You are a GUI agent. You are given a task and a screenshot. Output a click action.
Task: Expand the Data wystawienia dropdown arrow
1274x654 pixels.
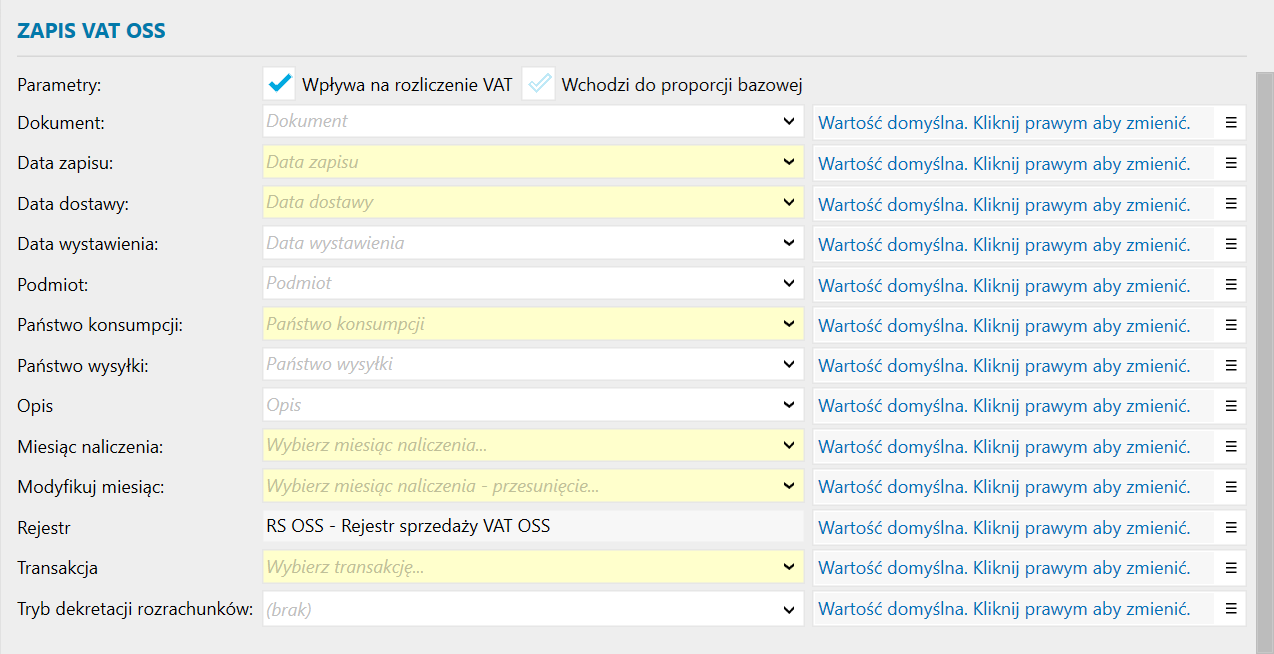pyautogui.click(x=789, y=243)
